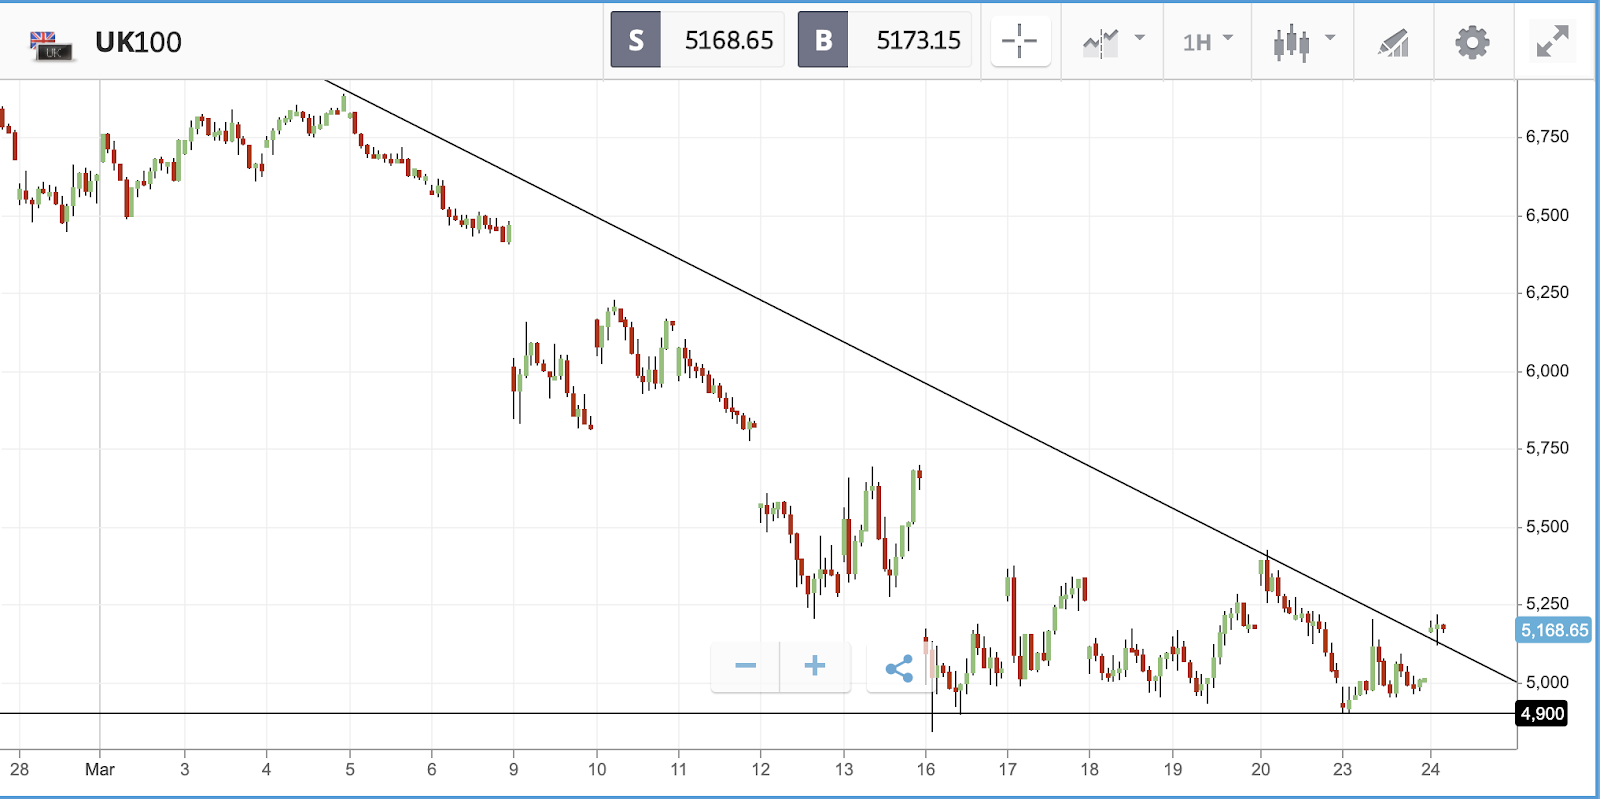The image size is (1600, 799).
Task: Zoom in with the plus button
Action: click(x=815, y=666)
